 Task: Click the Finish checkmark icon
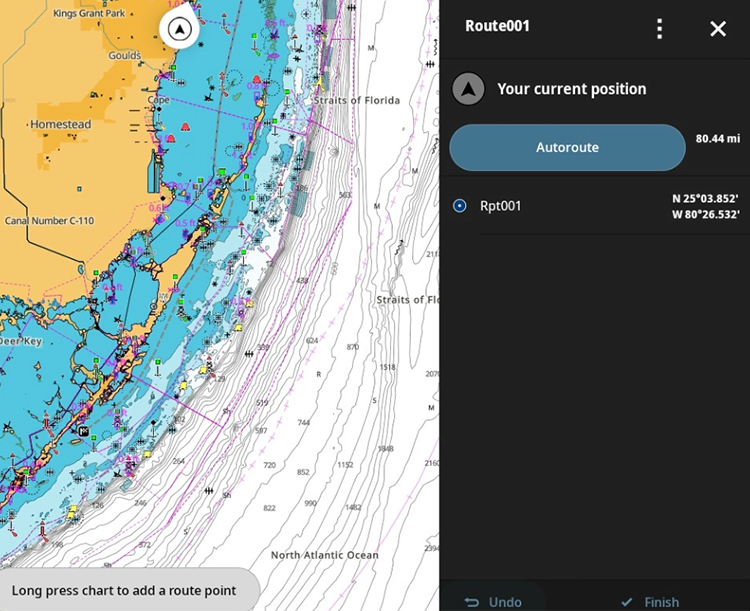click(x=627, y=602)
